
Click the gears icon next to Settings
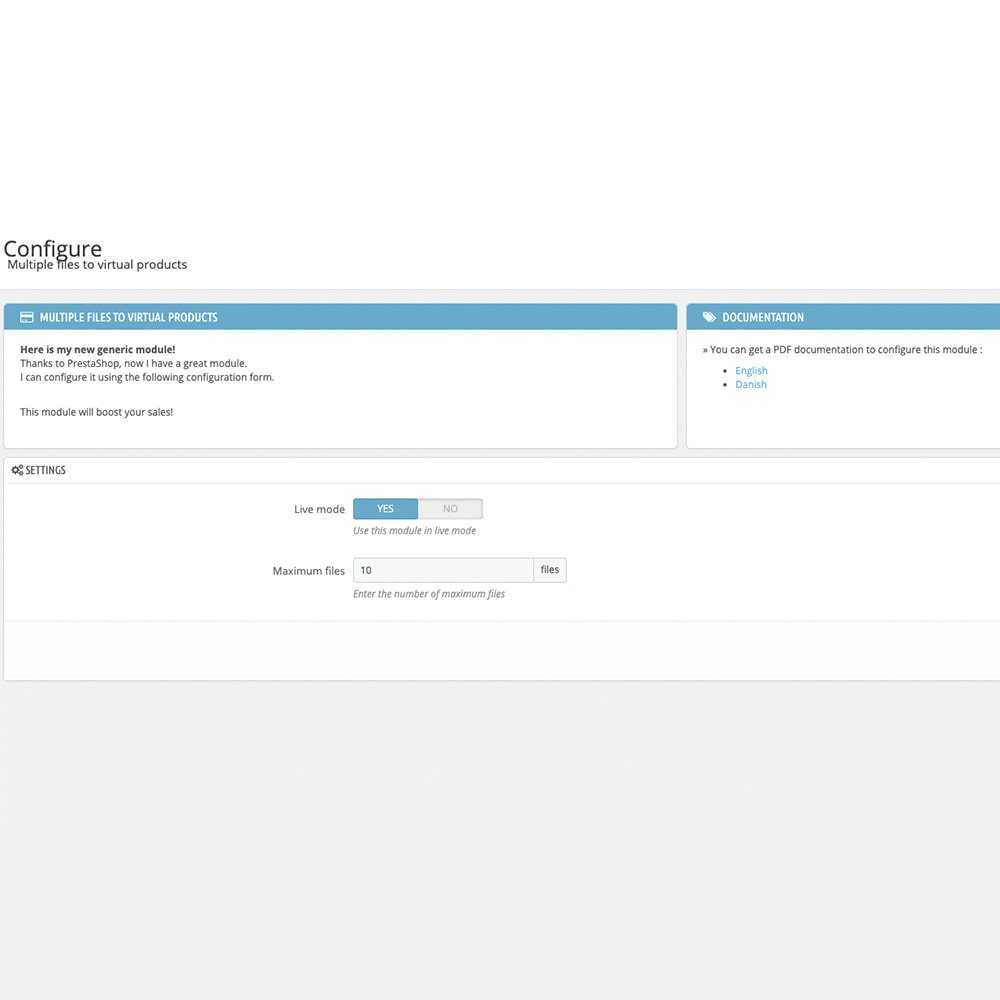coord(17,470)
